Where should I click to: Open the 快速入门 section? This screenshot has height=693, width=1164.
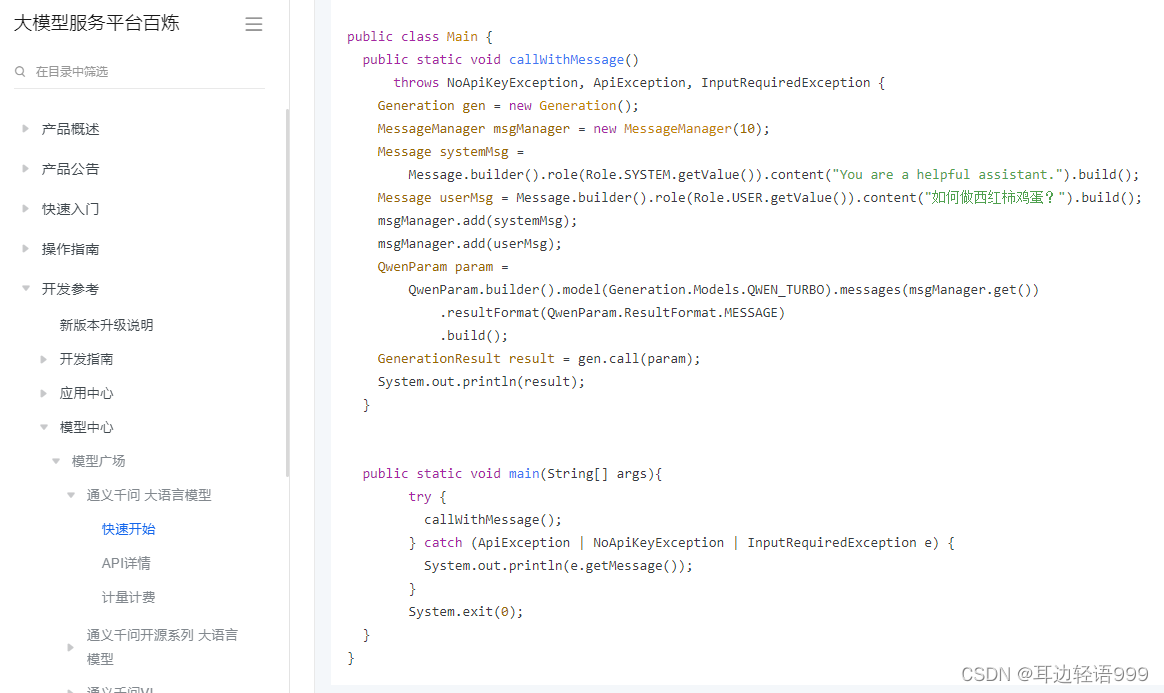click(x=71, y=209)
